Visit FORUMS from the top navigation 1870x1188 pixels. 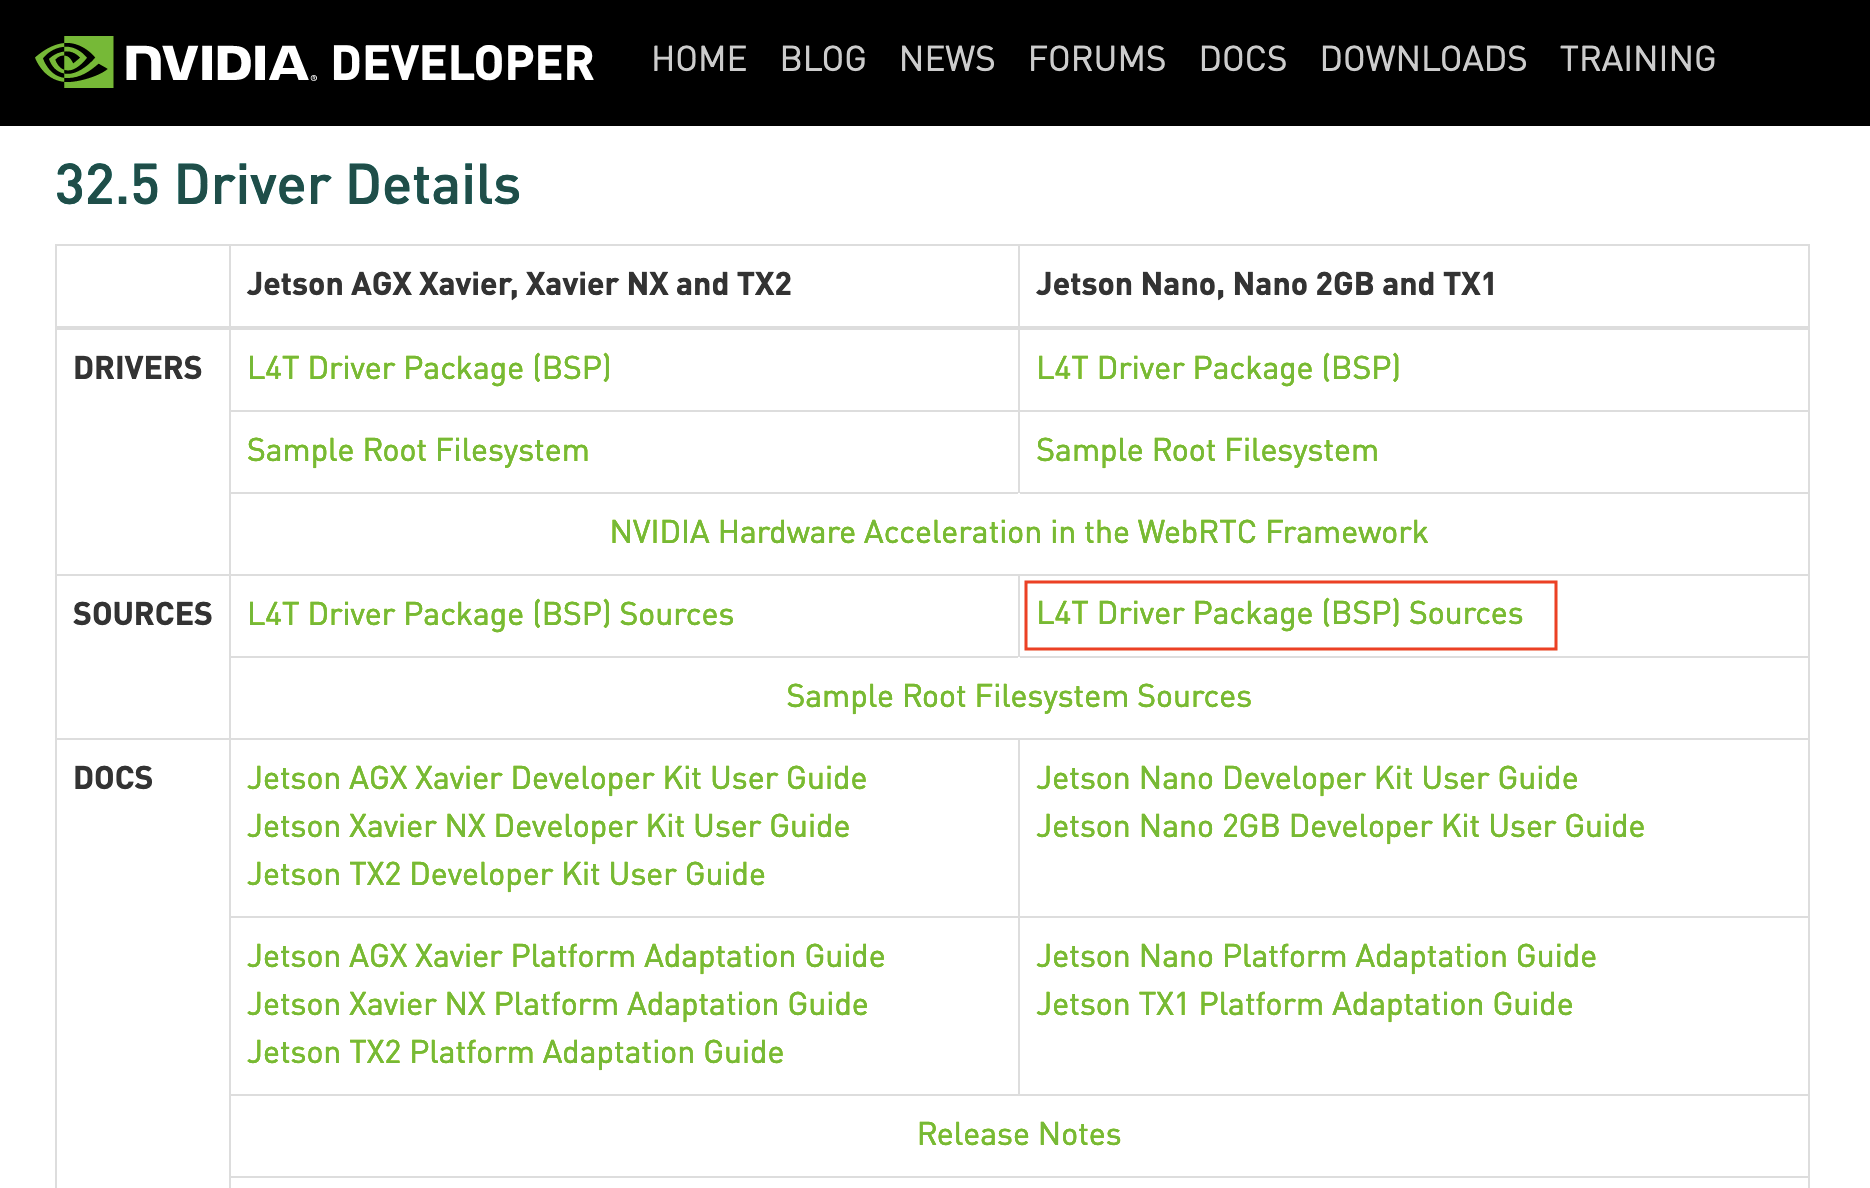(x=1097, y=59)
